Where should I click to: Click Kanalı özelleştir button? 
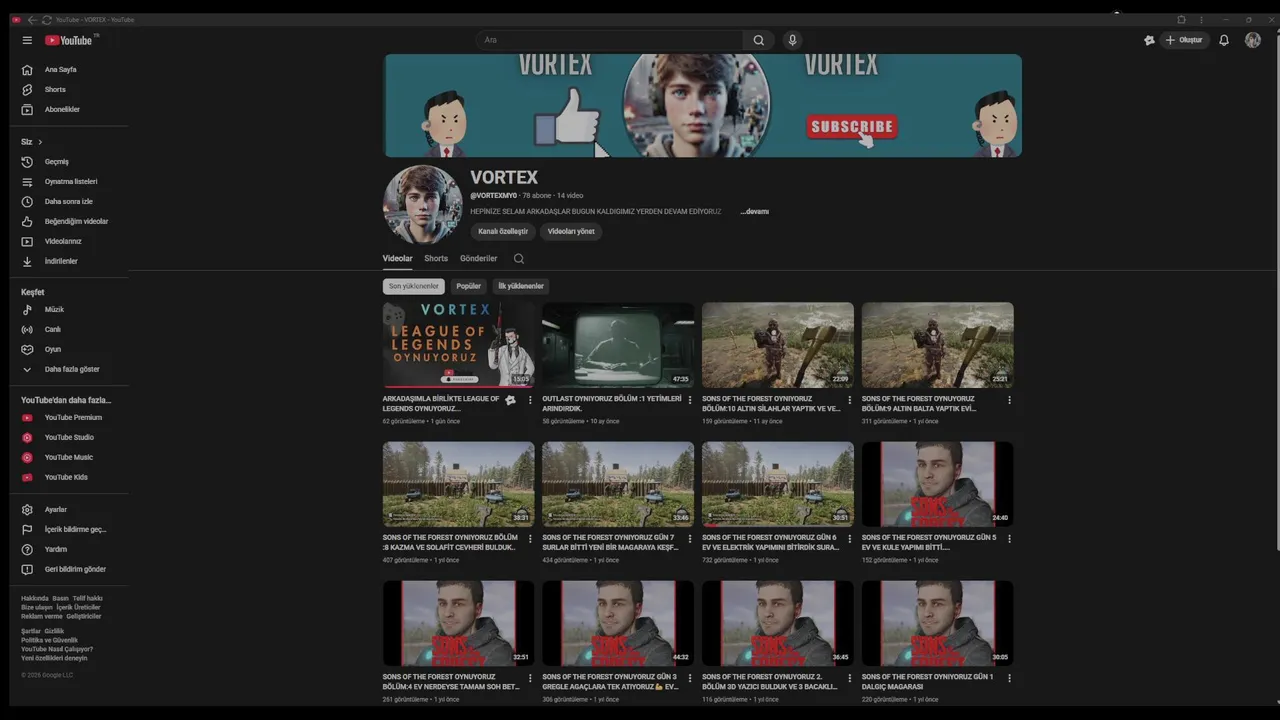coord(503,232)
